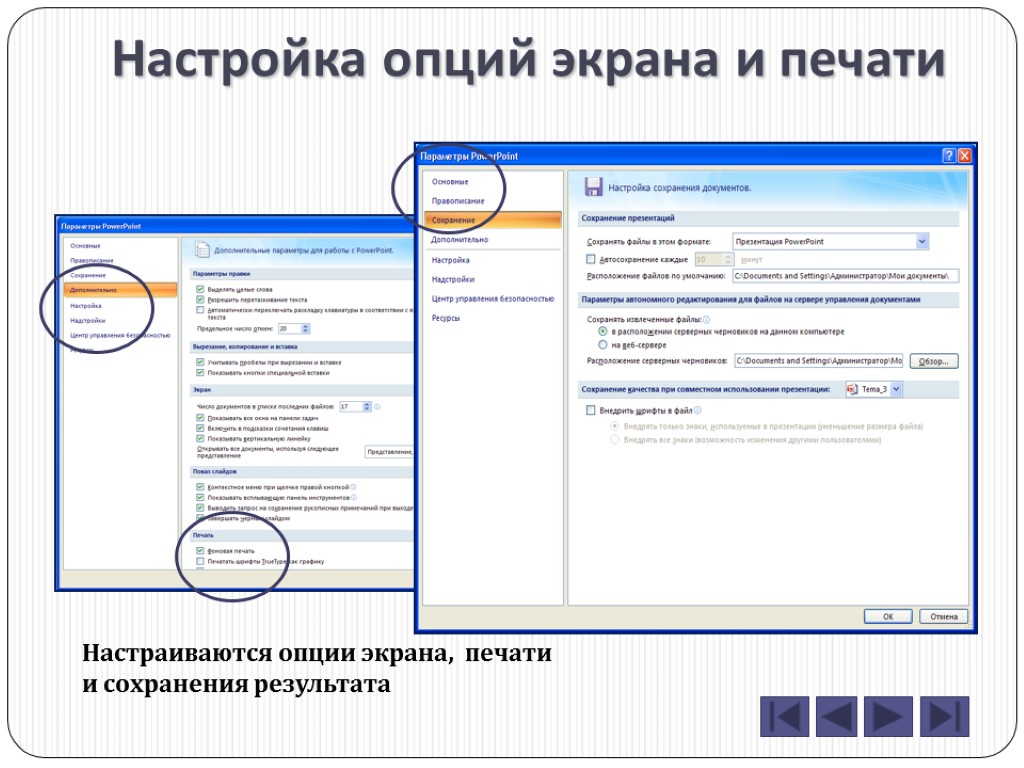
Task: Click the default file location path field
Action: click(x=845, y=276)
